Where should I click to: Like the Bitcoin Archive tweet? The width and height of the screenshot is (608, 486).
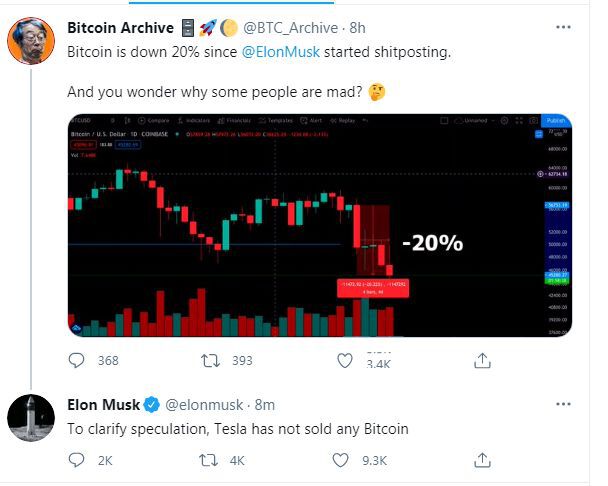click(345, 361)
